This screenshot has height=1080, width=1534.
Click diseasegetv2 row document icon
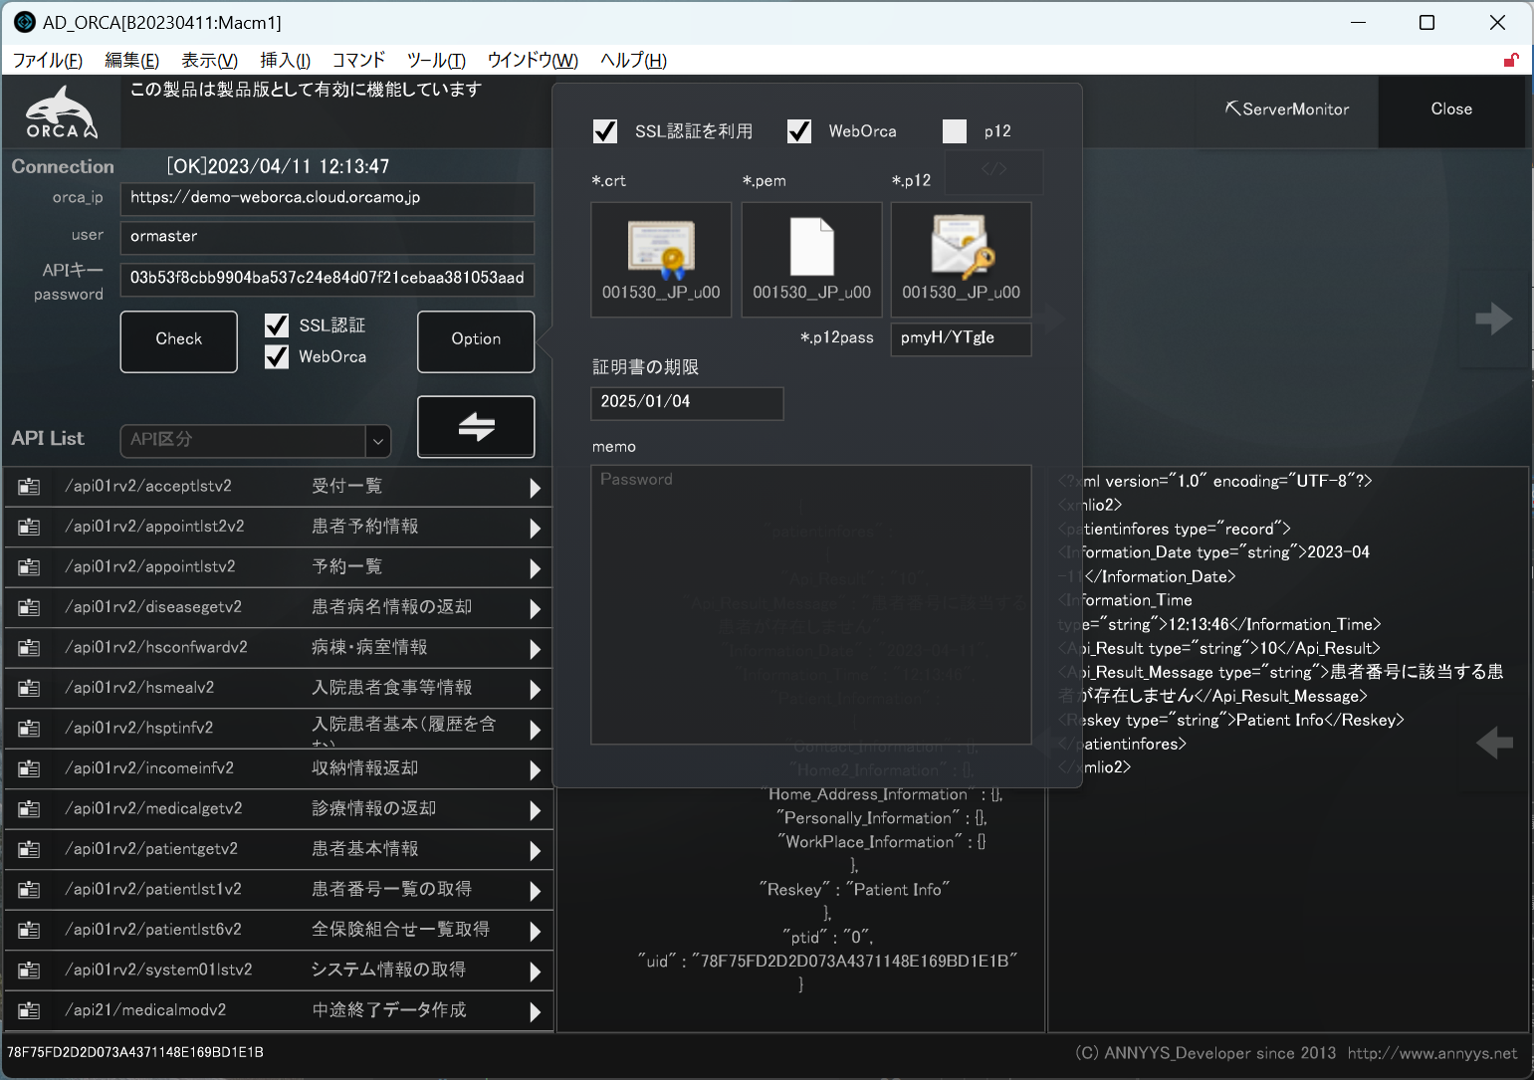point(29,608)
